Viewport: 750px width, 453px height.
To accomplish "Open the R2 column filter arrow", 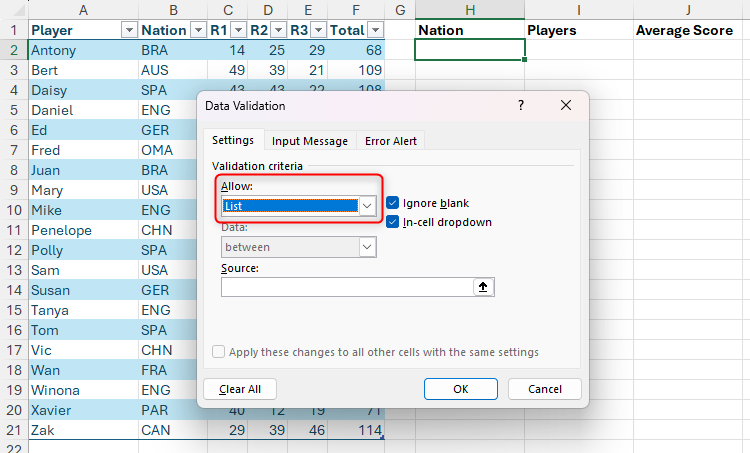I will [x=275, y=30].
